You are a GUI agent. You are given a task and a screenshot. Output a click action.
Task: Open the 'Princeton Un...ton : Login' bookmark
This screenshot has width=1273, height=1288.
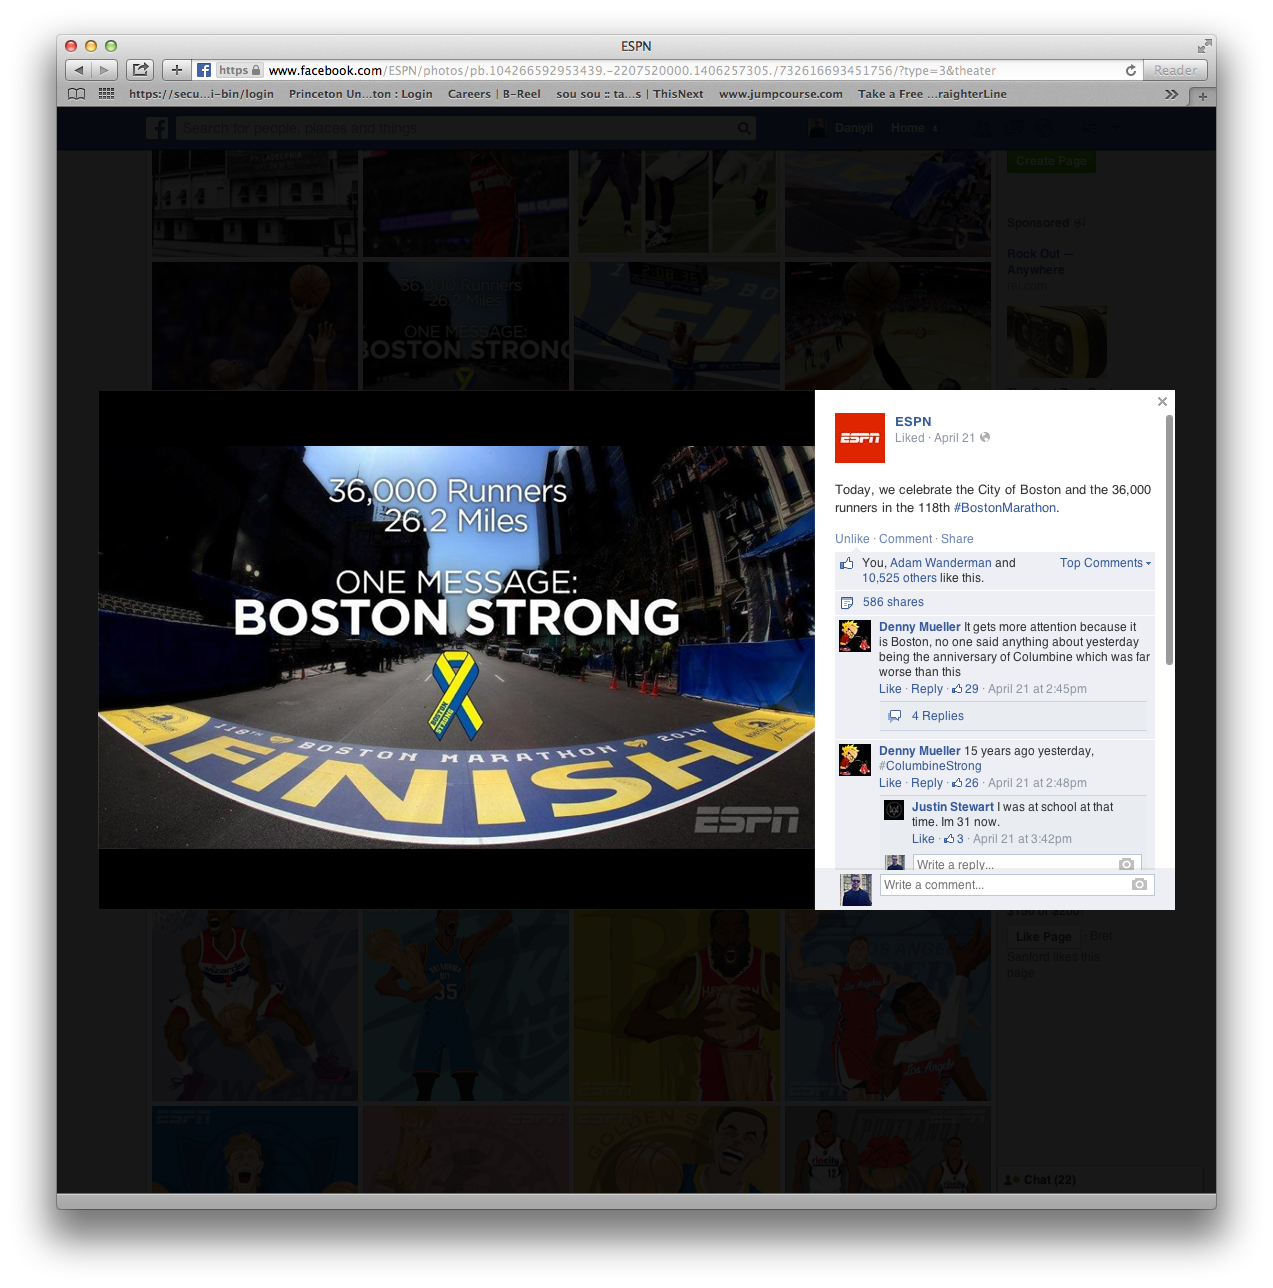361,94
